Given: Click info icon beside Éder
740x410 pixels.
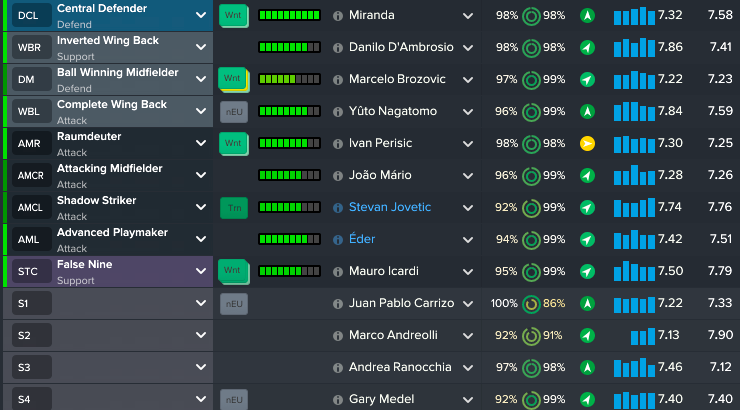Looking at the screenshot, I should click(337, 240).
